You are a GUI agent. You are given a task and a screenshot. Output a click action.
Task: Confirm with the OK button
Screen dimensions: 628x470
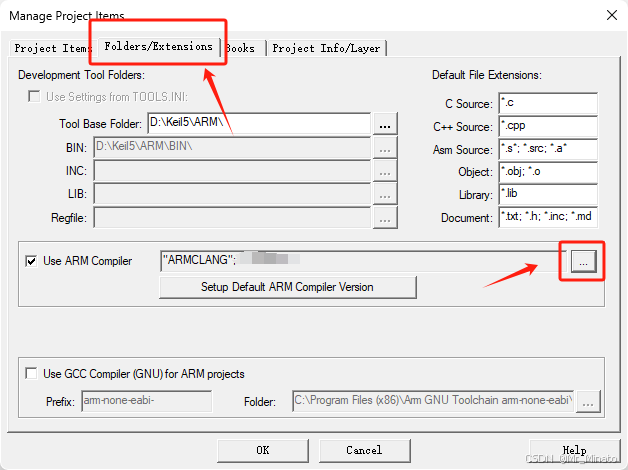(263, 450)
